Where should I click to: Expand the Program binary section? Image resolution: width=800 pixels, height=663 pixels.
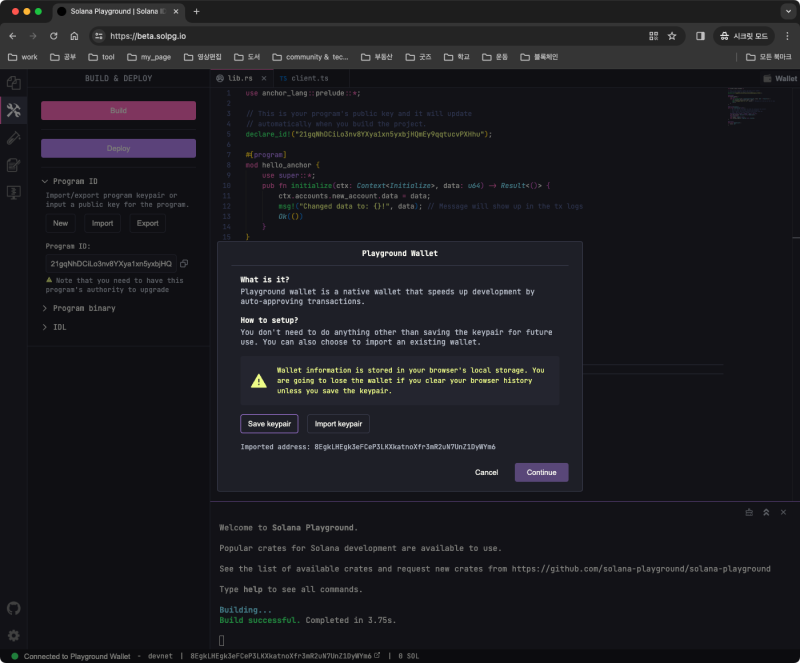click(x=79, y=308)
